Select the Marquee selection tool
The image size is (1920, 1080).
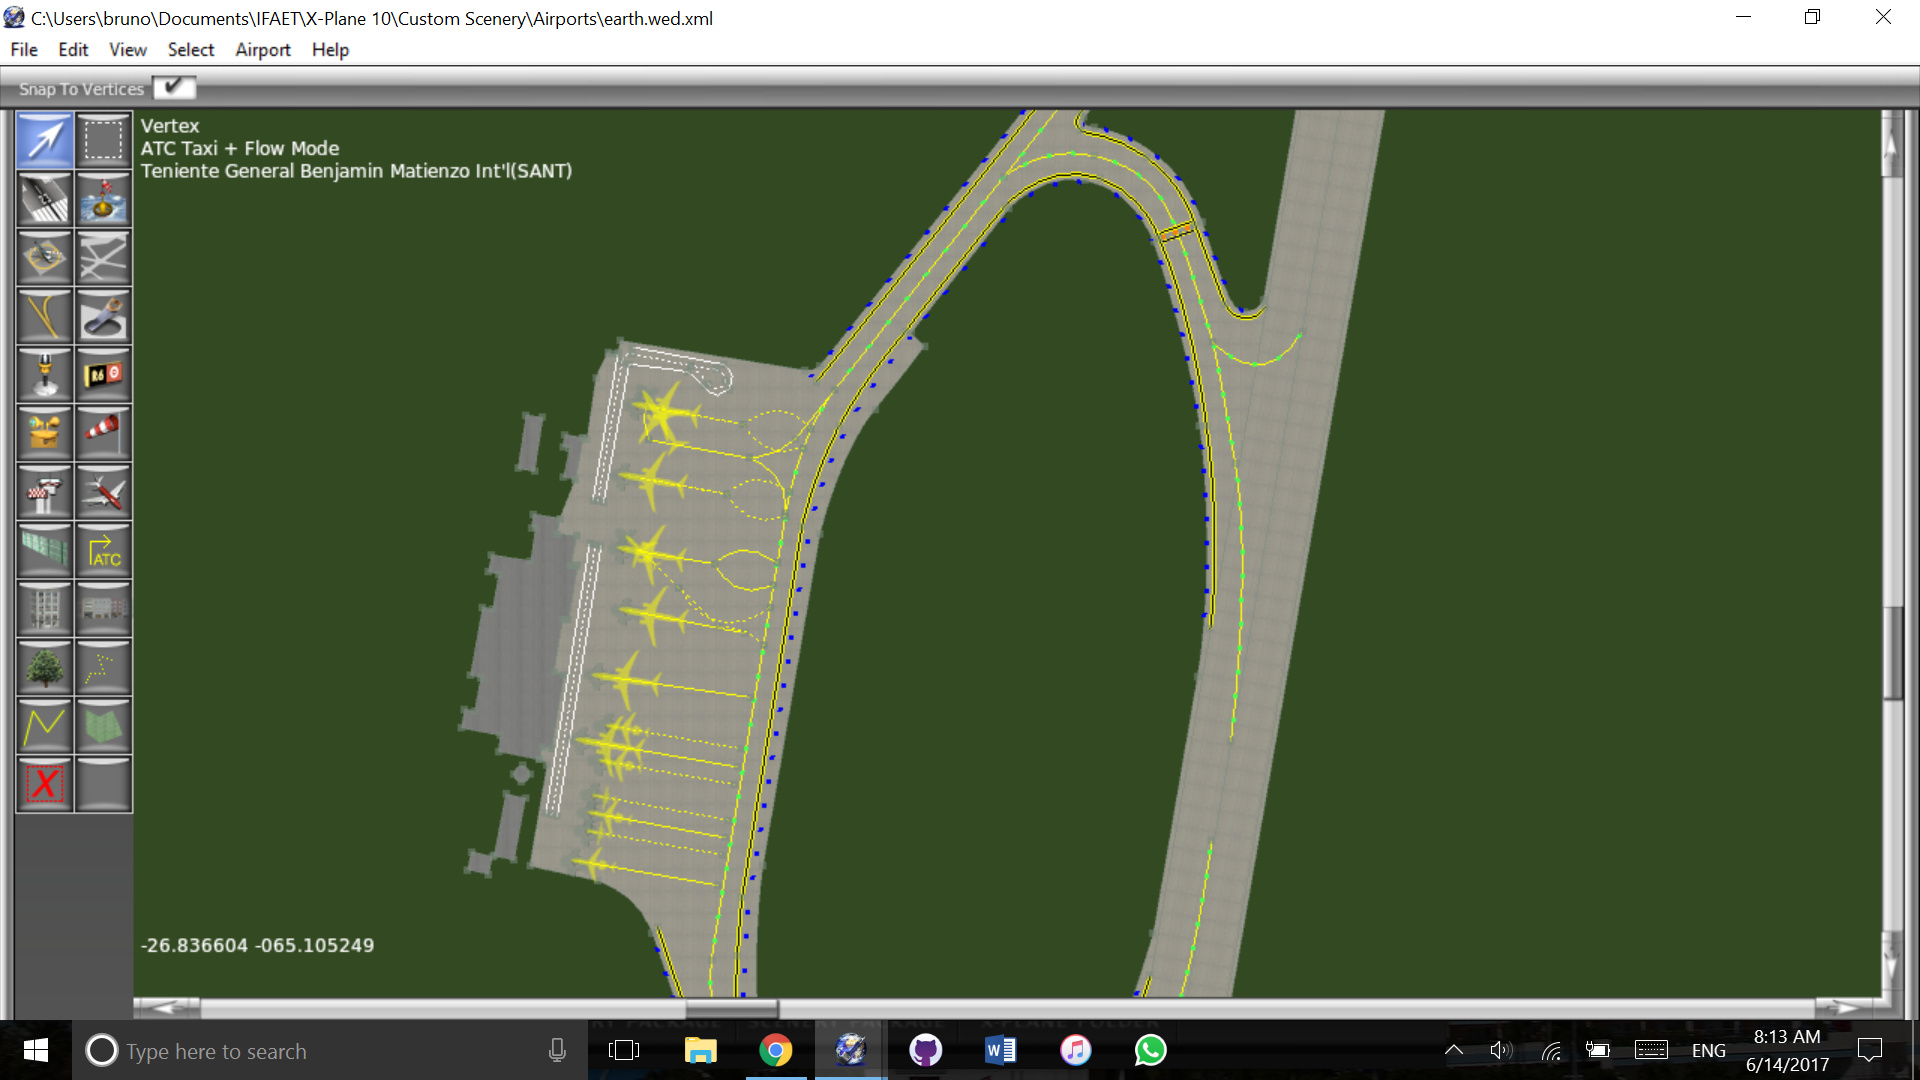103,140
